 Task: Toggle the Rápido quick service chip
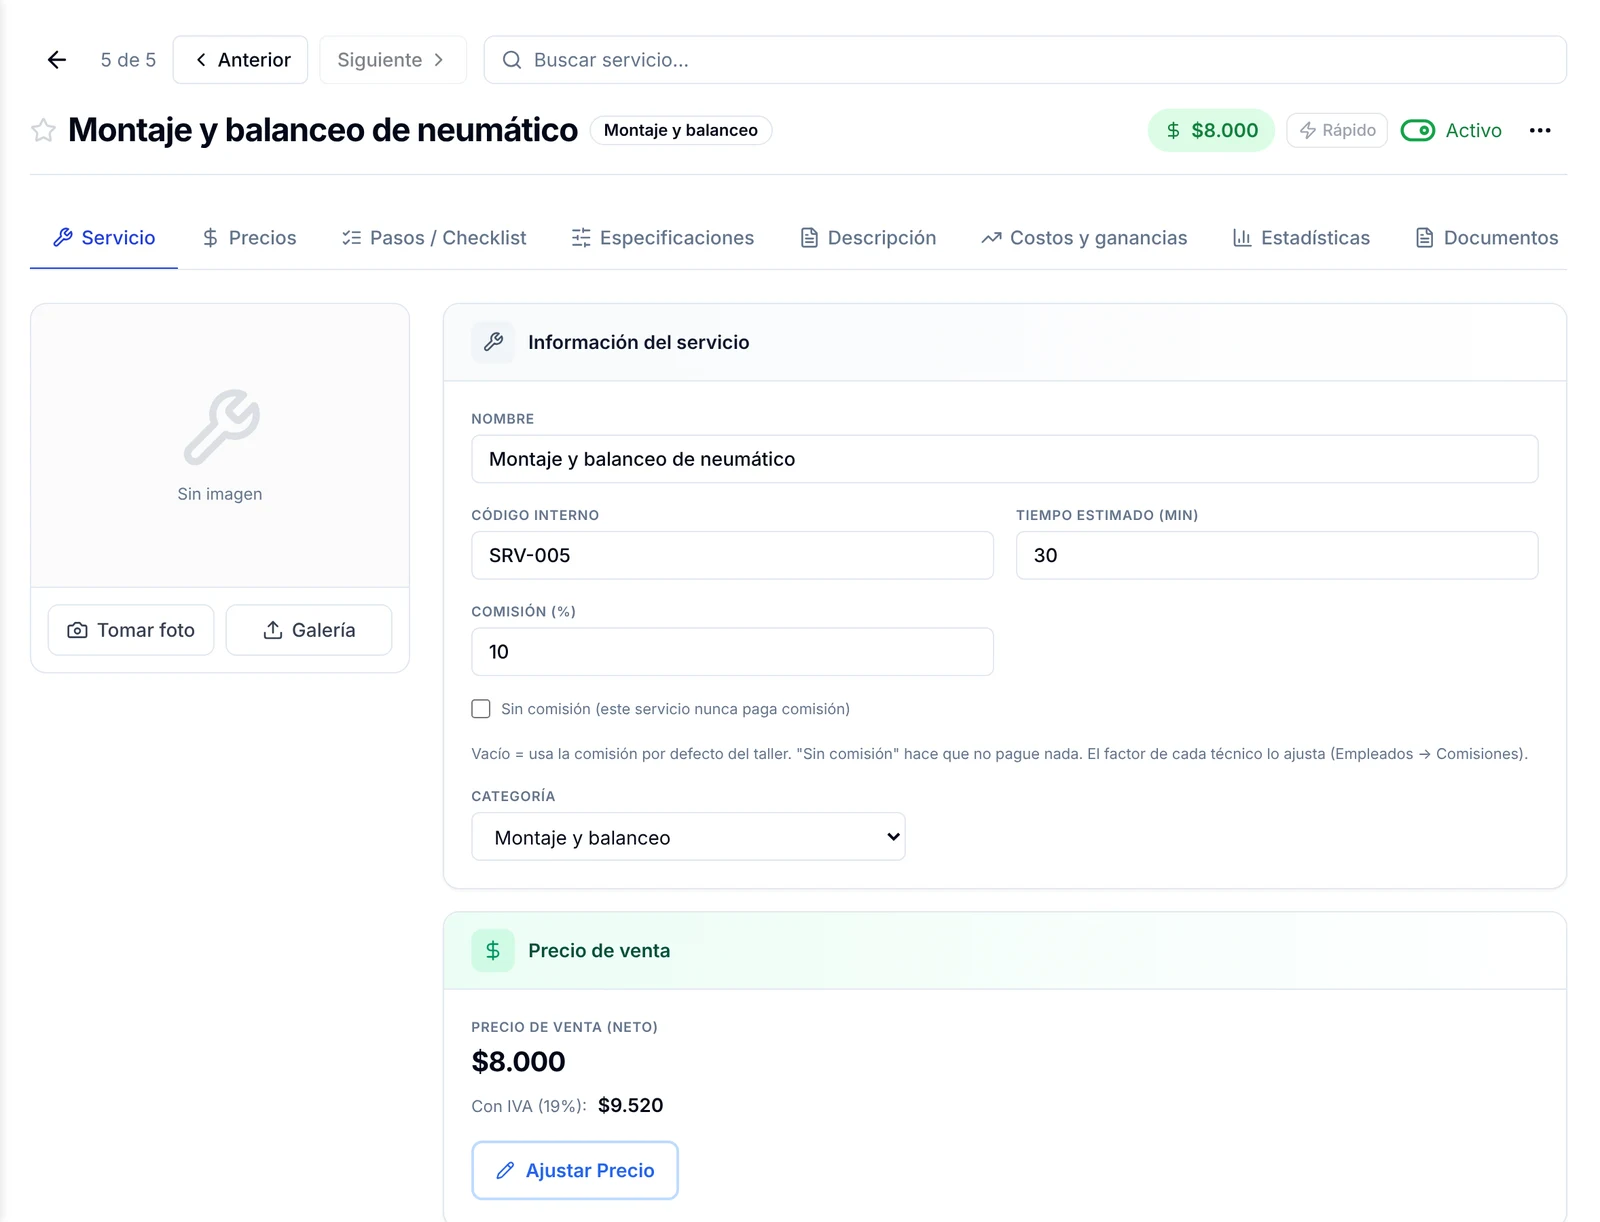click(1337, 130)
